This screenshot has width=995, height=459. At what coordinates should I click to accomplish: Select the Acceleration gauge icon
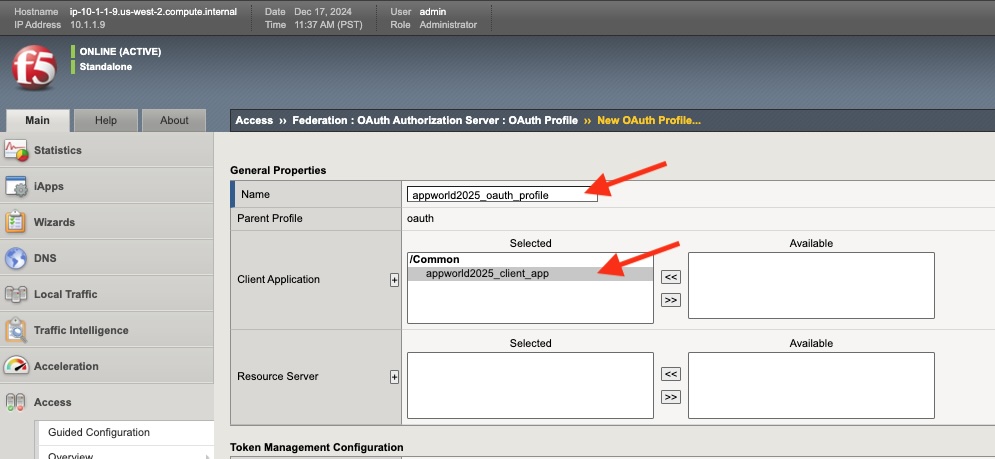pos(16,366)
